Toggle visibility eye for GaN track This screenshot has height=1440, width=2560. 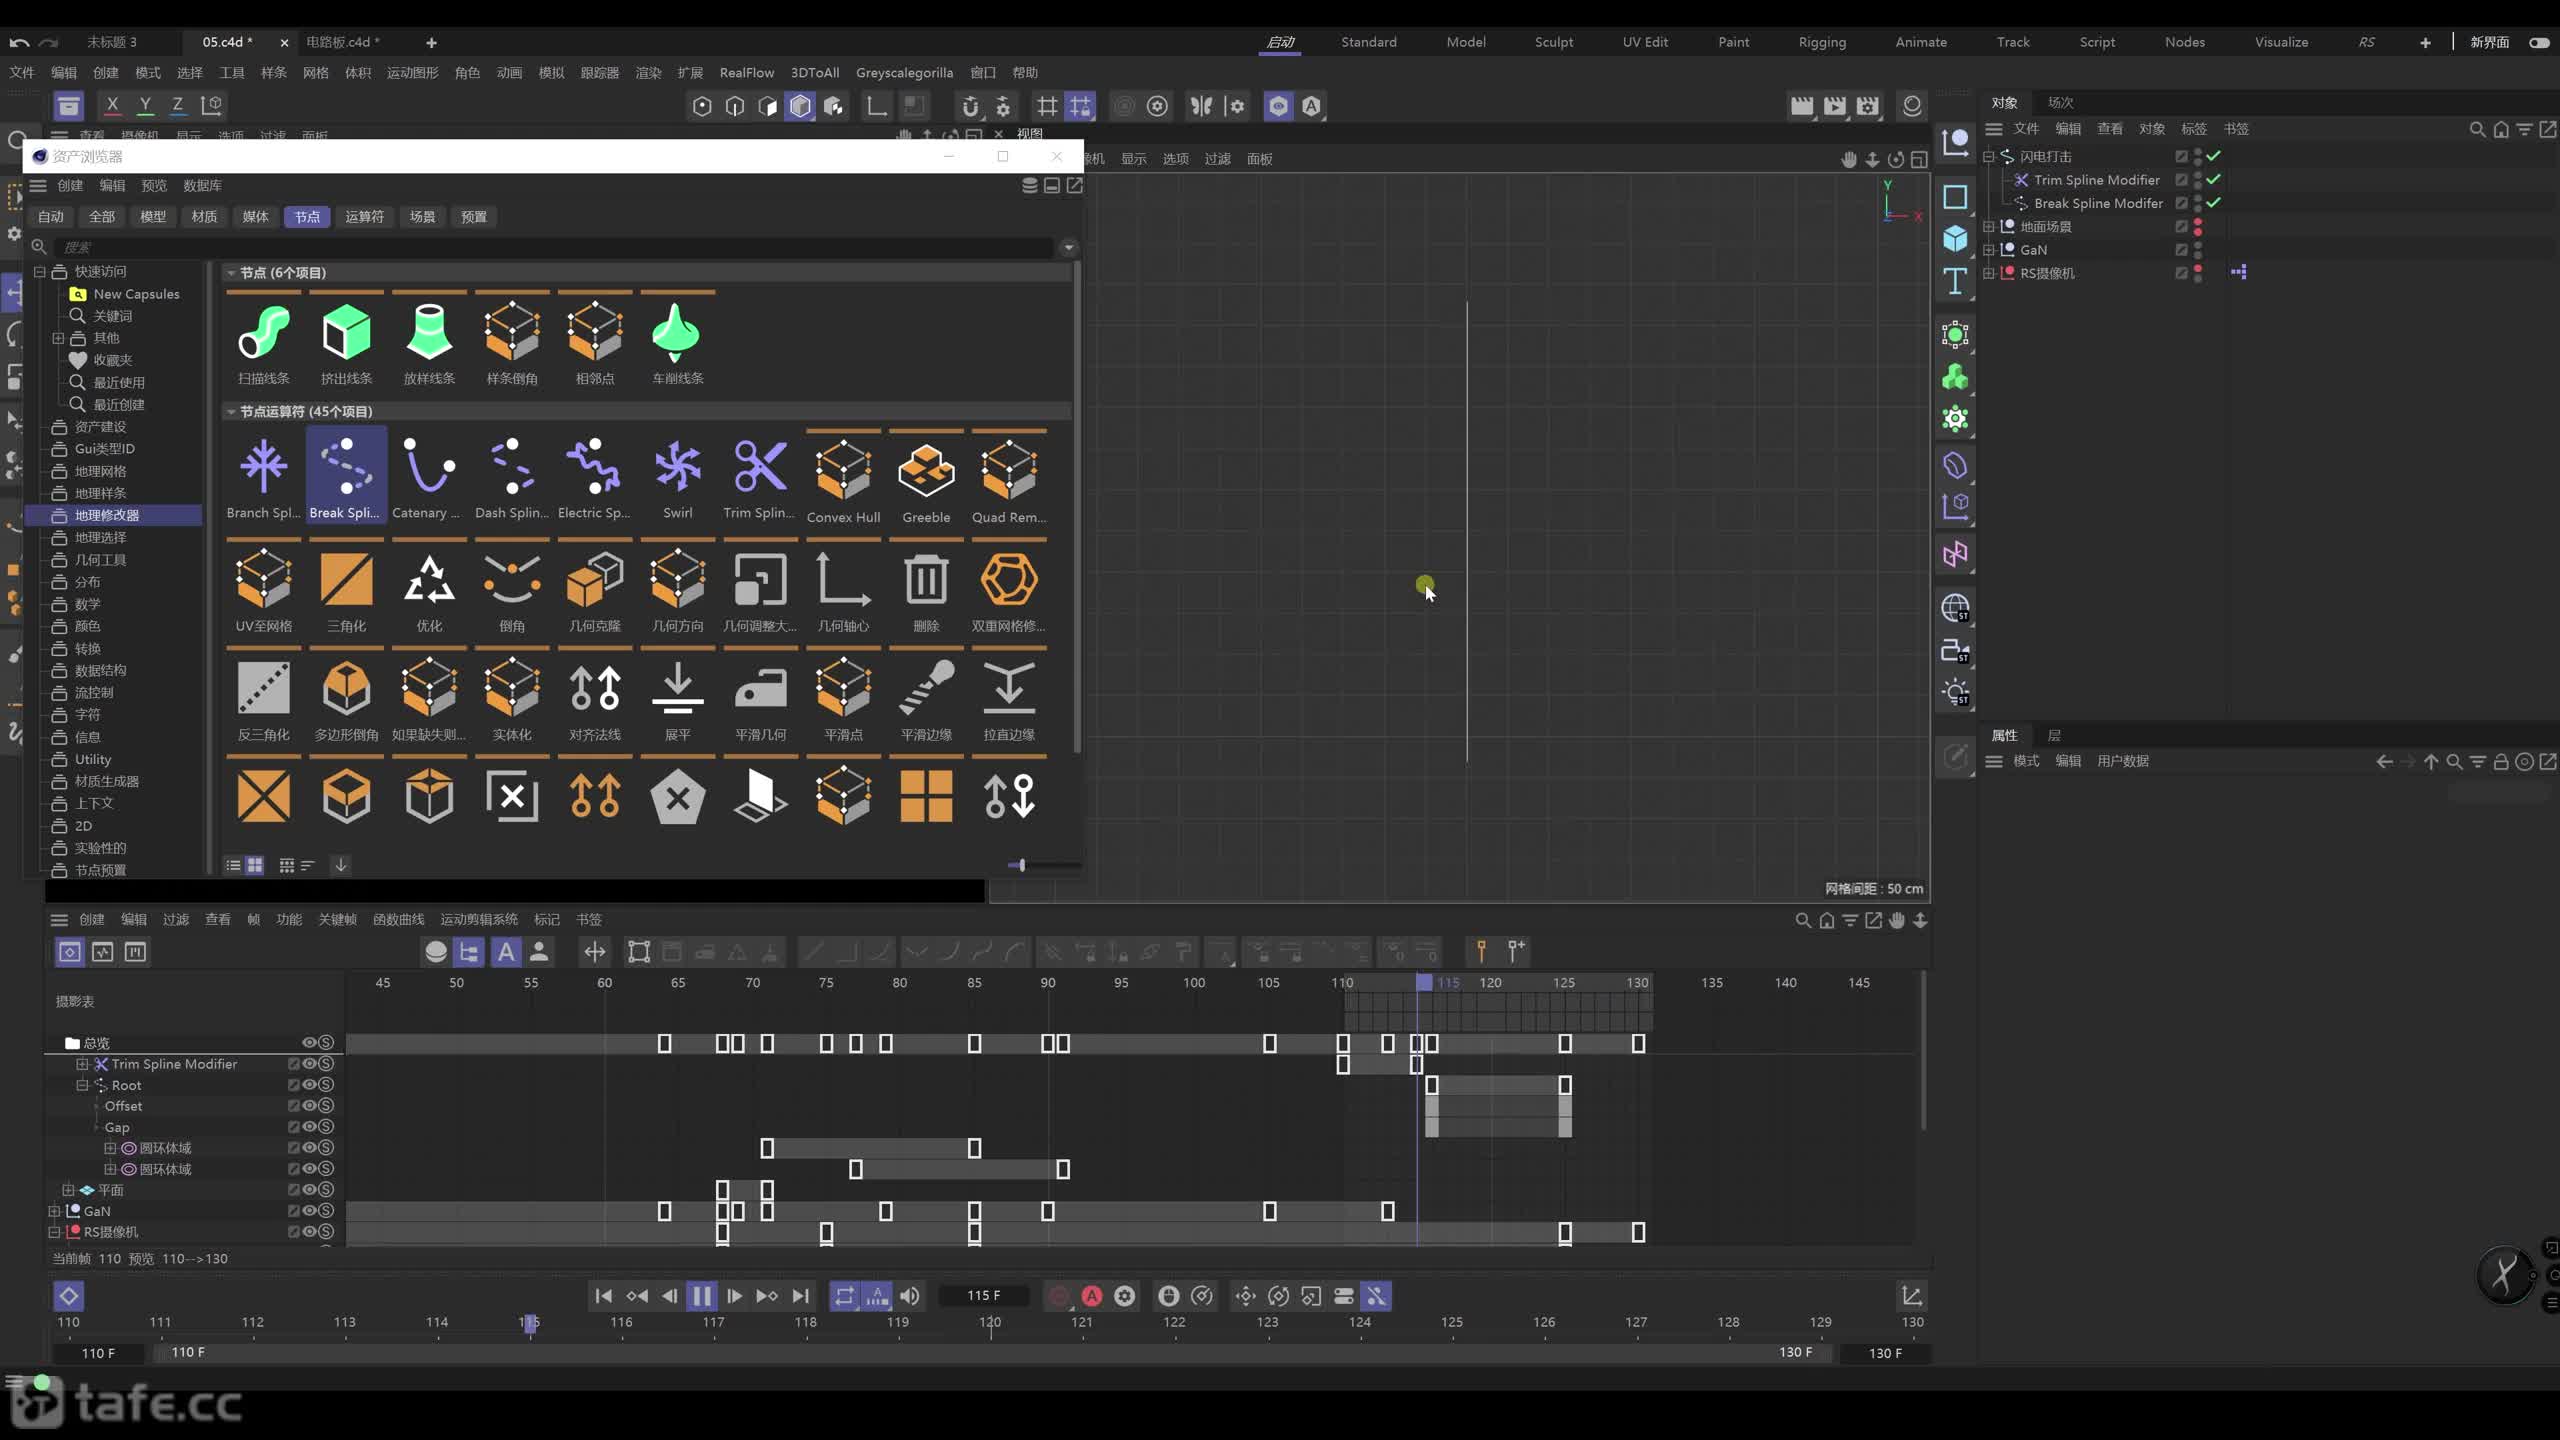click(310, 1211)
